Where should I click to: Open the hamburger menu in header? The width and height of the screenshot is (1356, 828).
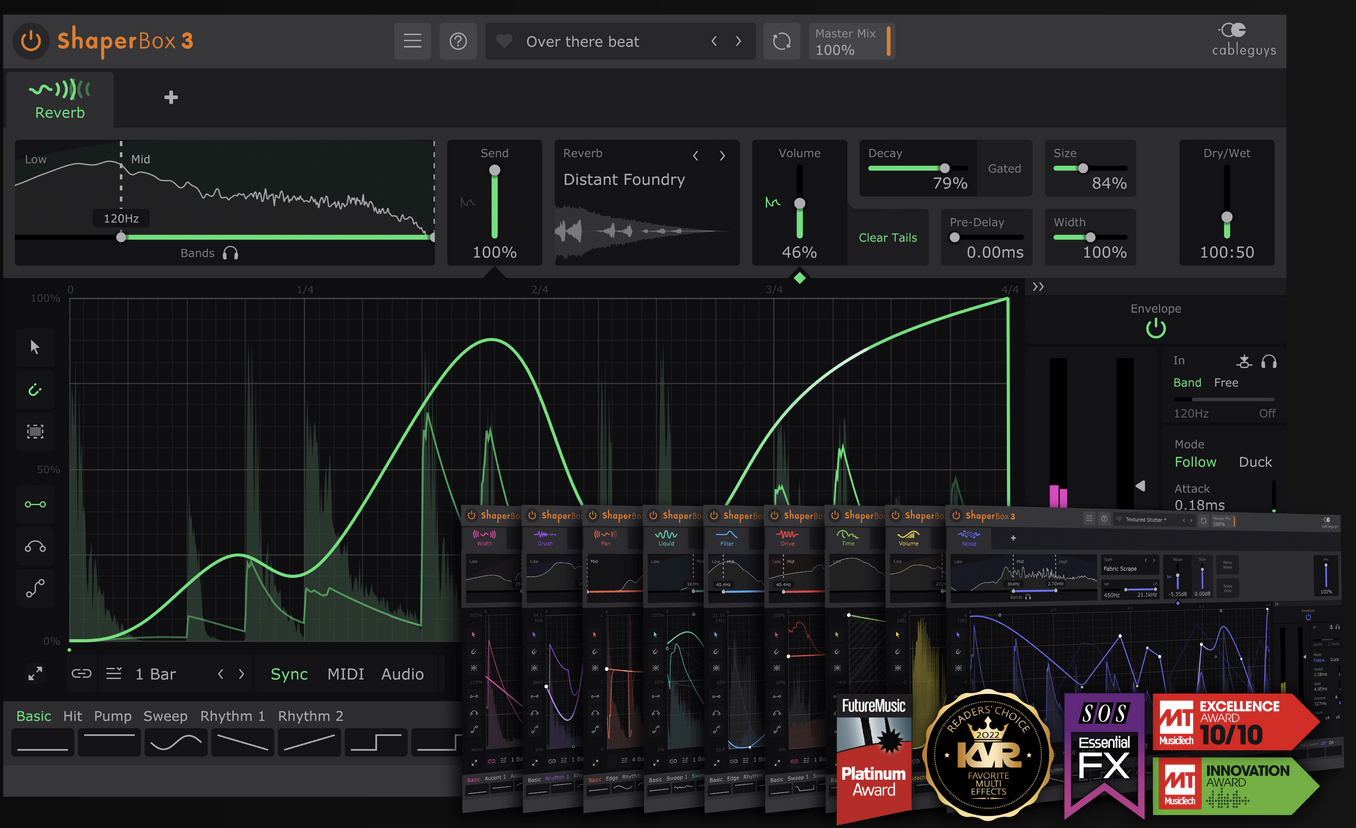[412, 41]
